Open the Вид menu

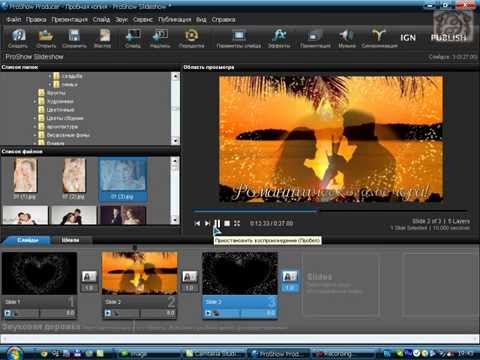[201, 20]
